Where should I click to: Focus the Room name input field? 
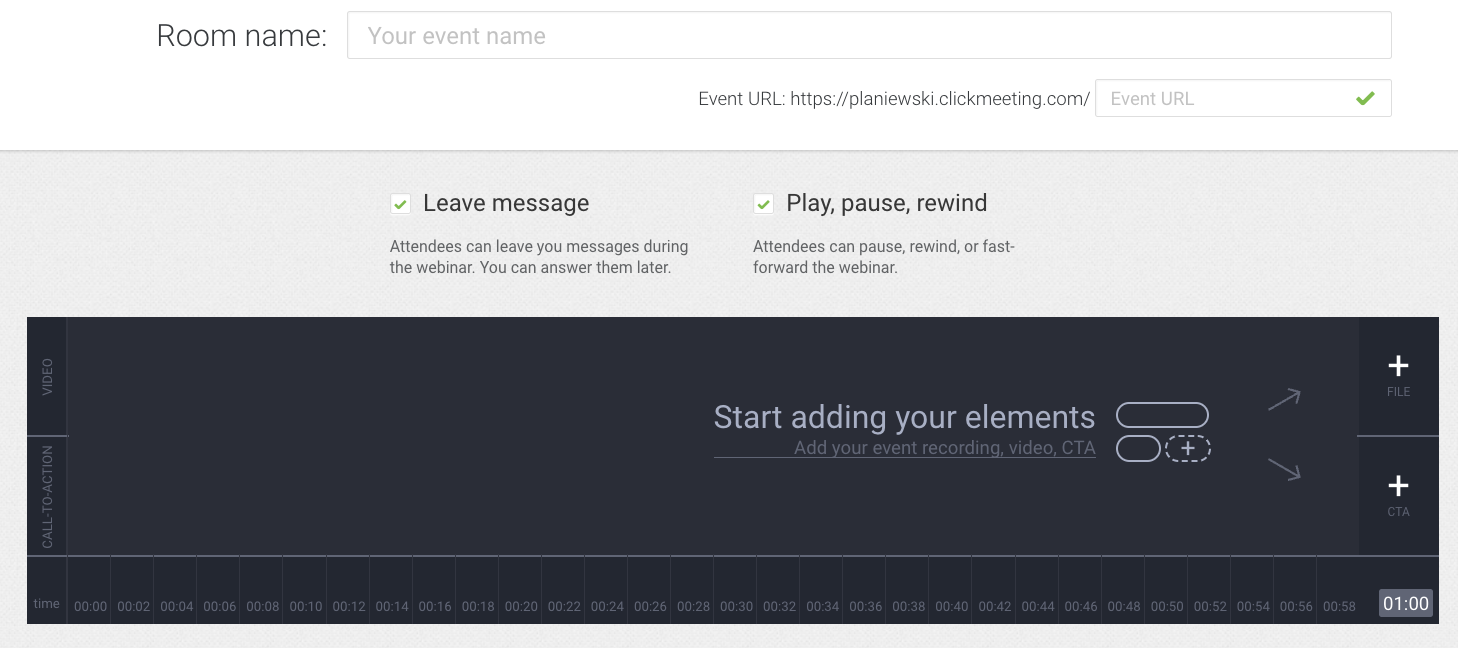coord(869,35)
